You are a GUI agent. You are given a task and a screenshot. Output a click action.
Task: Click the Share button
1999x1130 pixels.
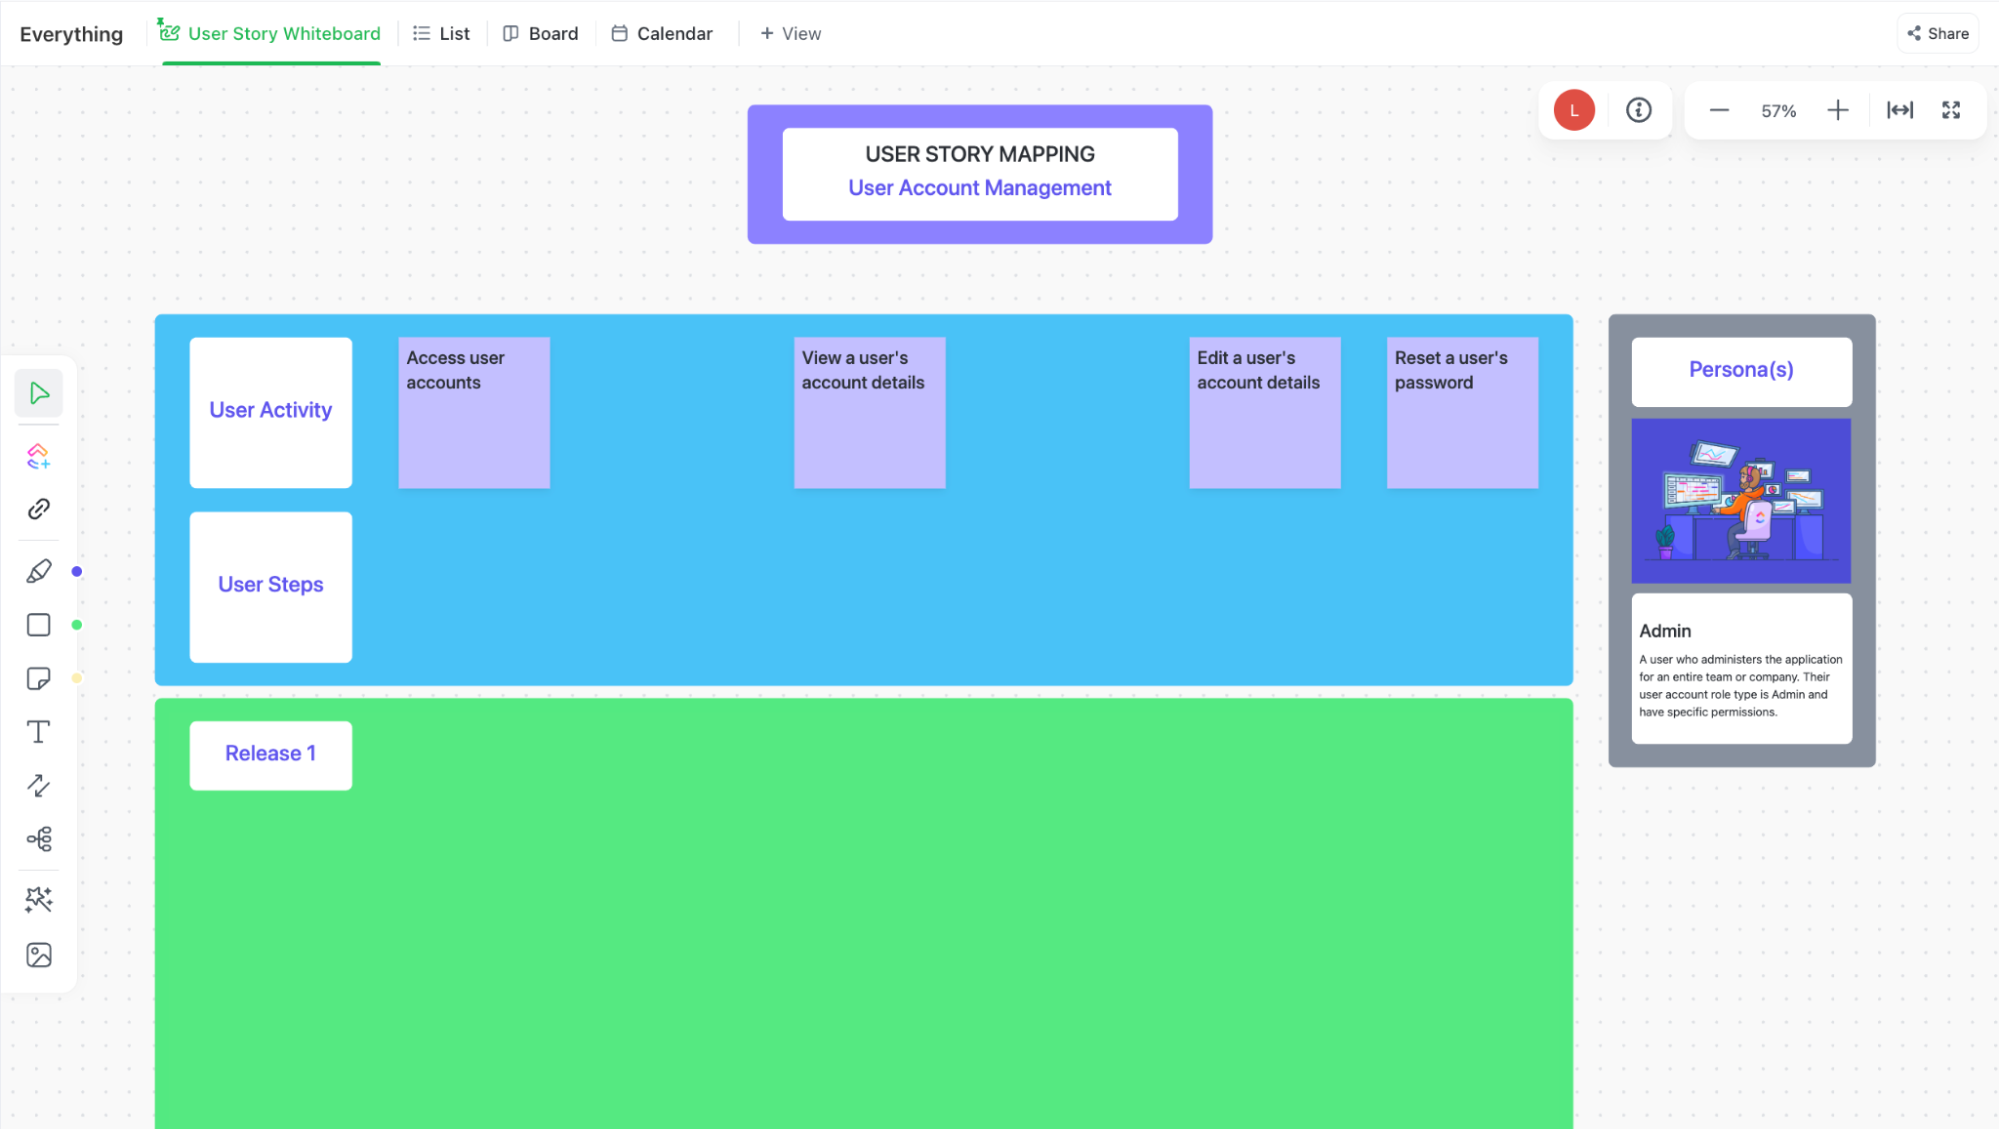coord(1938,33)
